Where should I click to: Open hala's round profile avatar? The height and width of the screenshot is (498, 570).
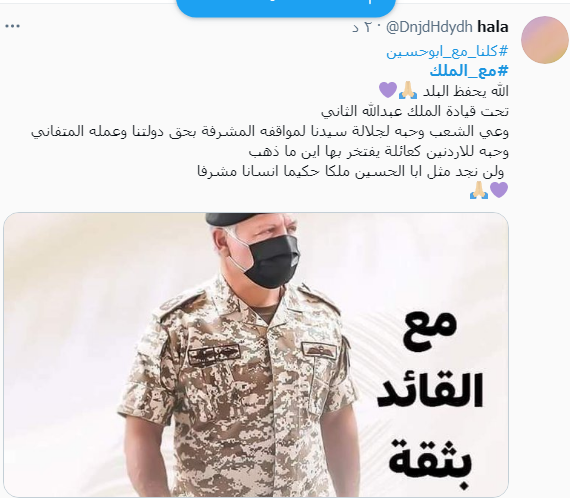point(545,40)
